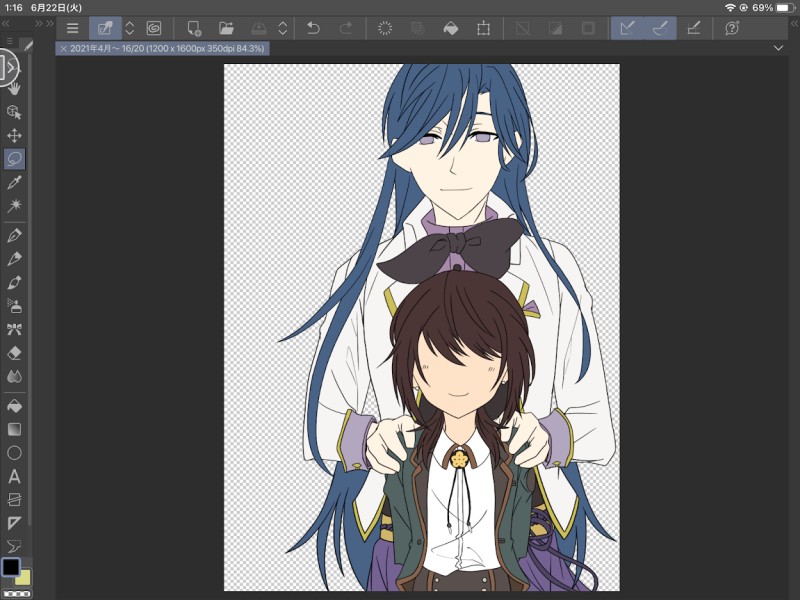Expand right palette dock with double-arrow
The width and height of the screenshot is (800, 600).
794,23
